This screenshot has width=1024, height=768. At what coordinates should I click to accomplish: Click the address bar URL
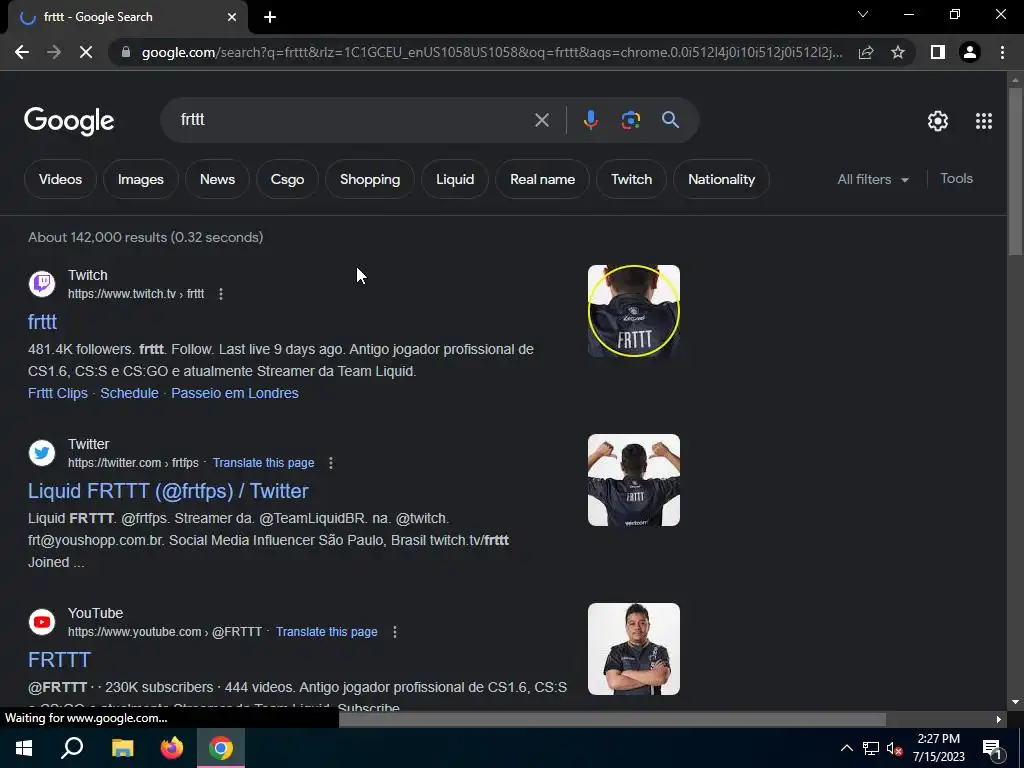(x=491, y=52)
